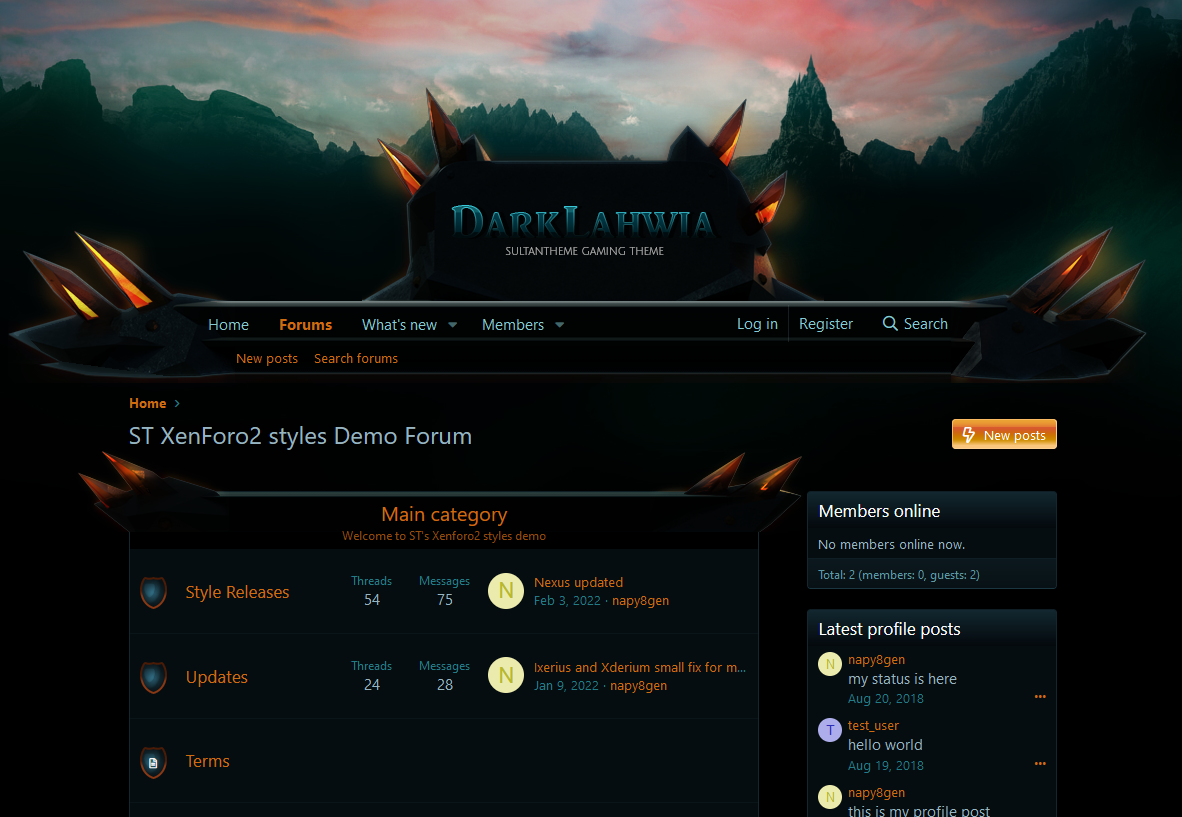Viewport: 1182px width, 817px height.
Task: Expand the Members dropdown arrow
Action: [560, 325]
